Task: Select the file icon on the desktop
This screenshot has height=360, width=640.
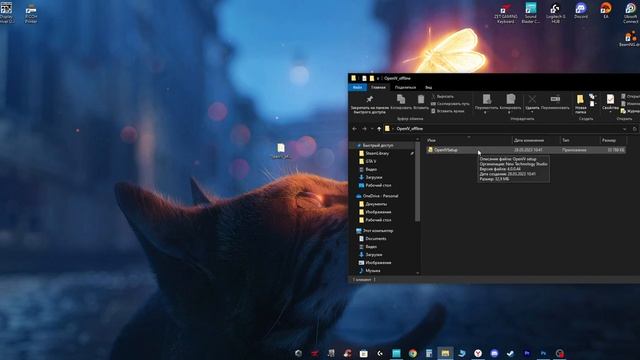Action: pos(281,151)
